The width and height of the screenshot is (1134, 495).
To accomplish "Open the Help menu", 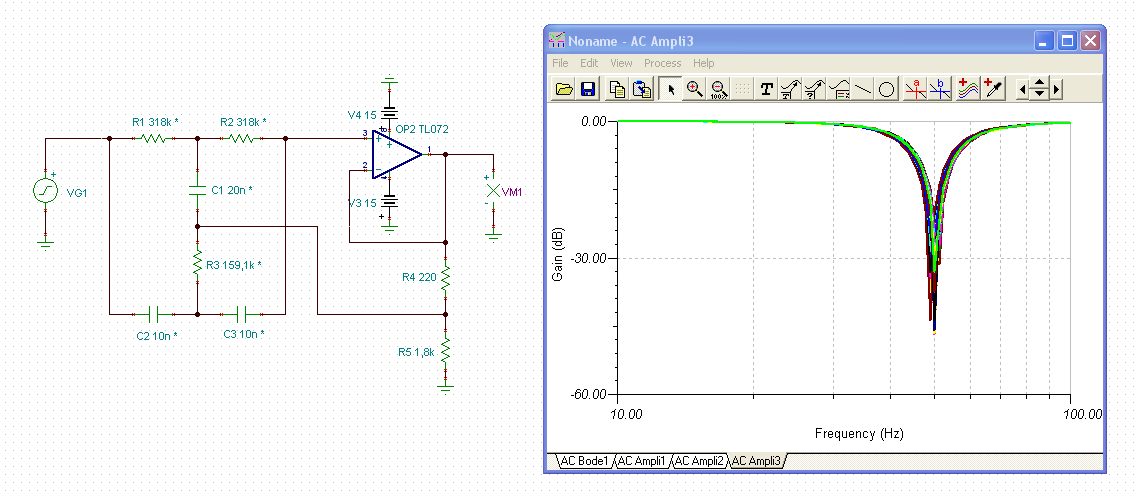I will [704, 63].
